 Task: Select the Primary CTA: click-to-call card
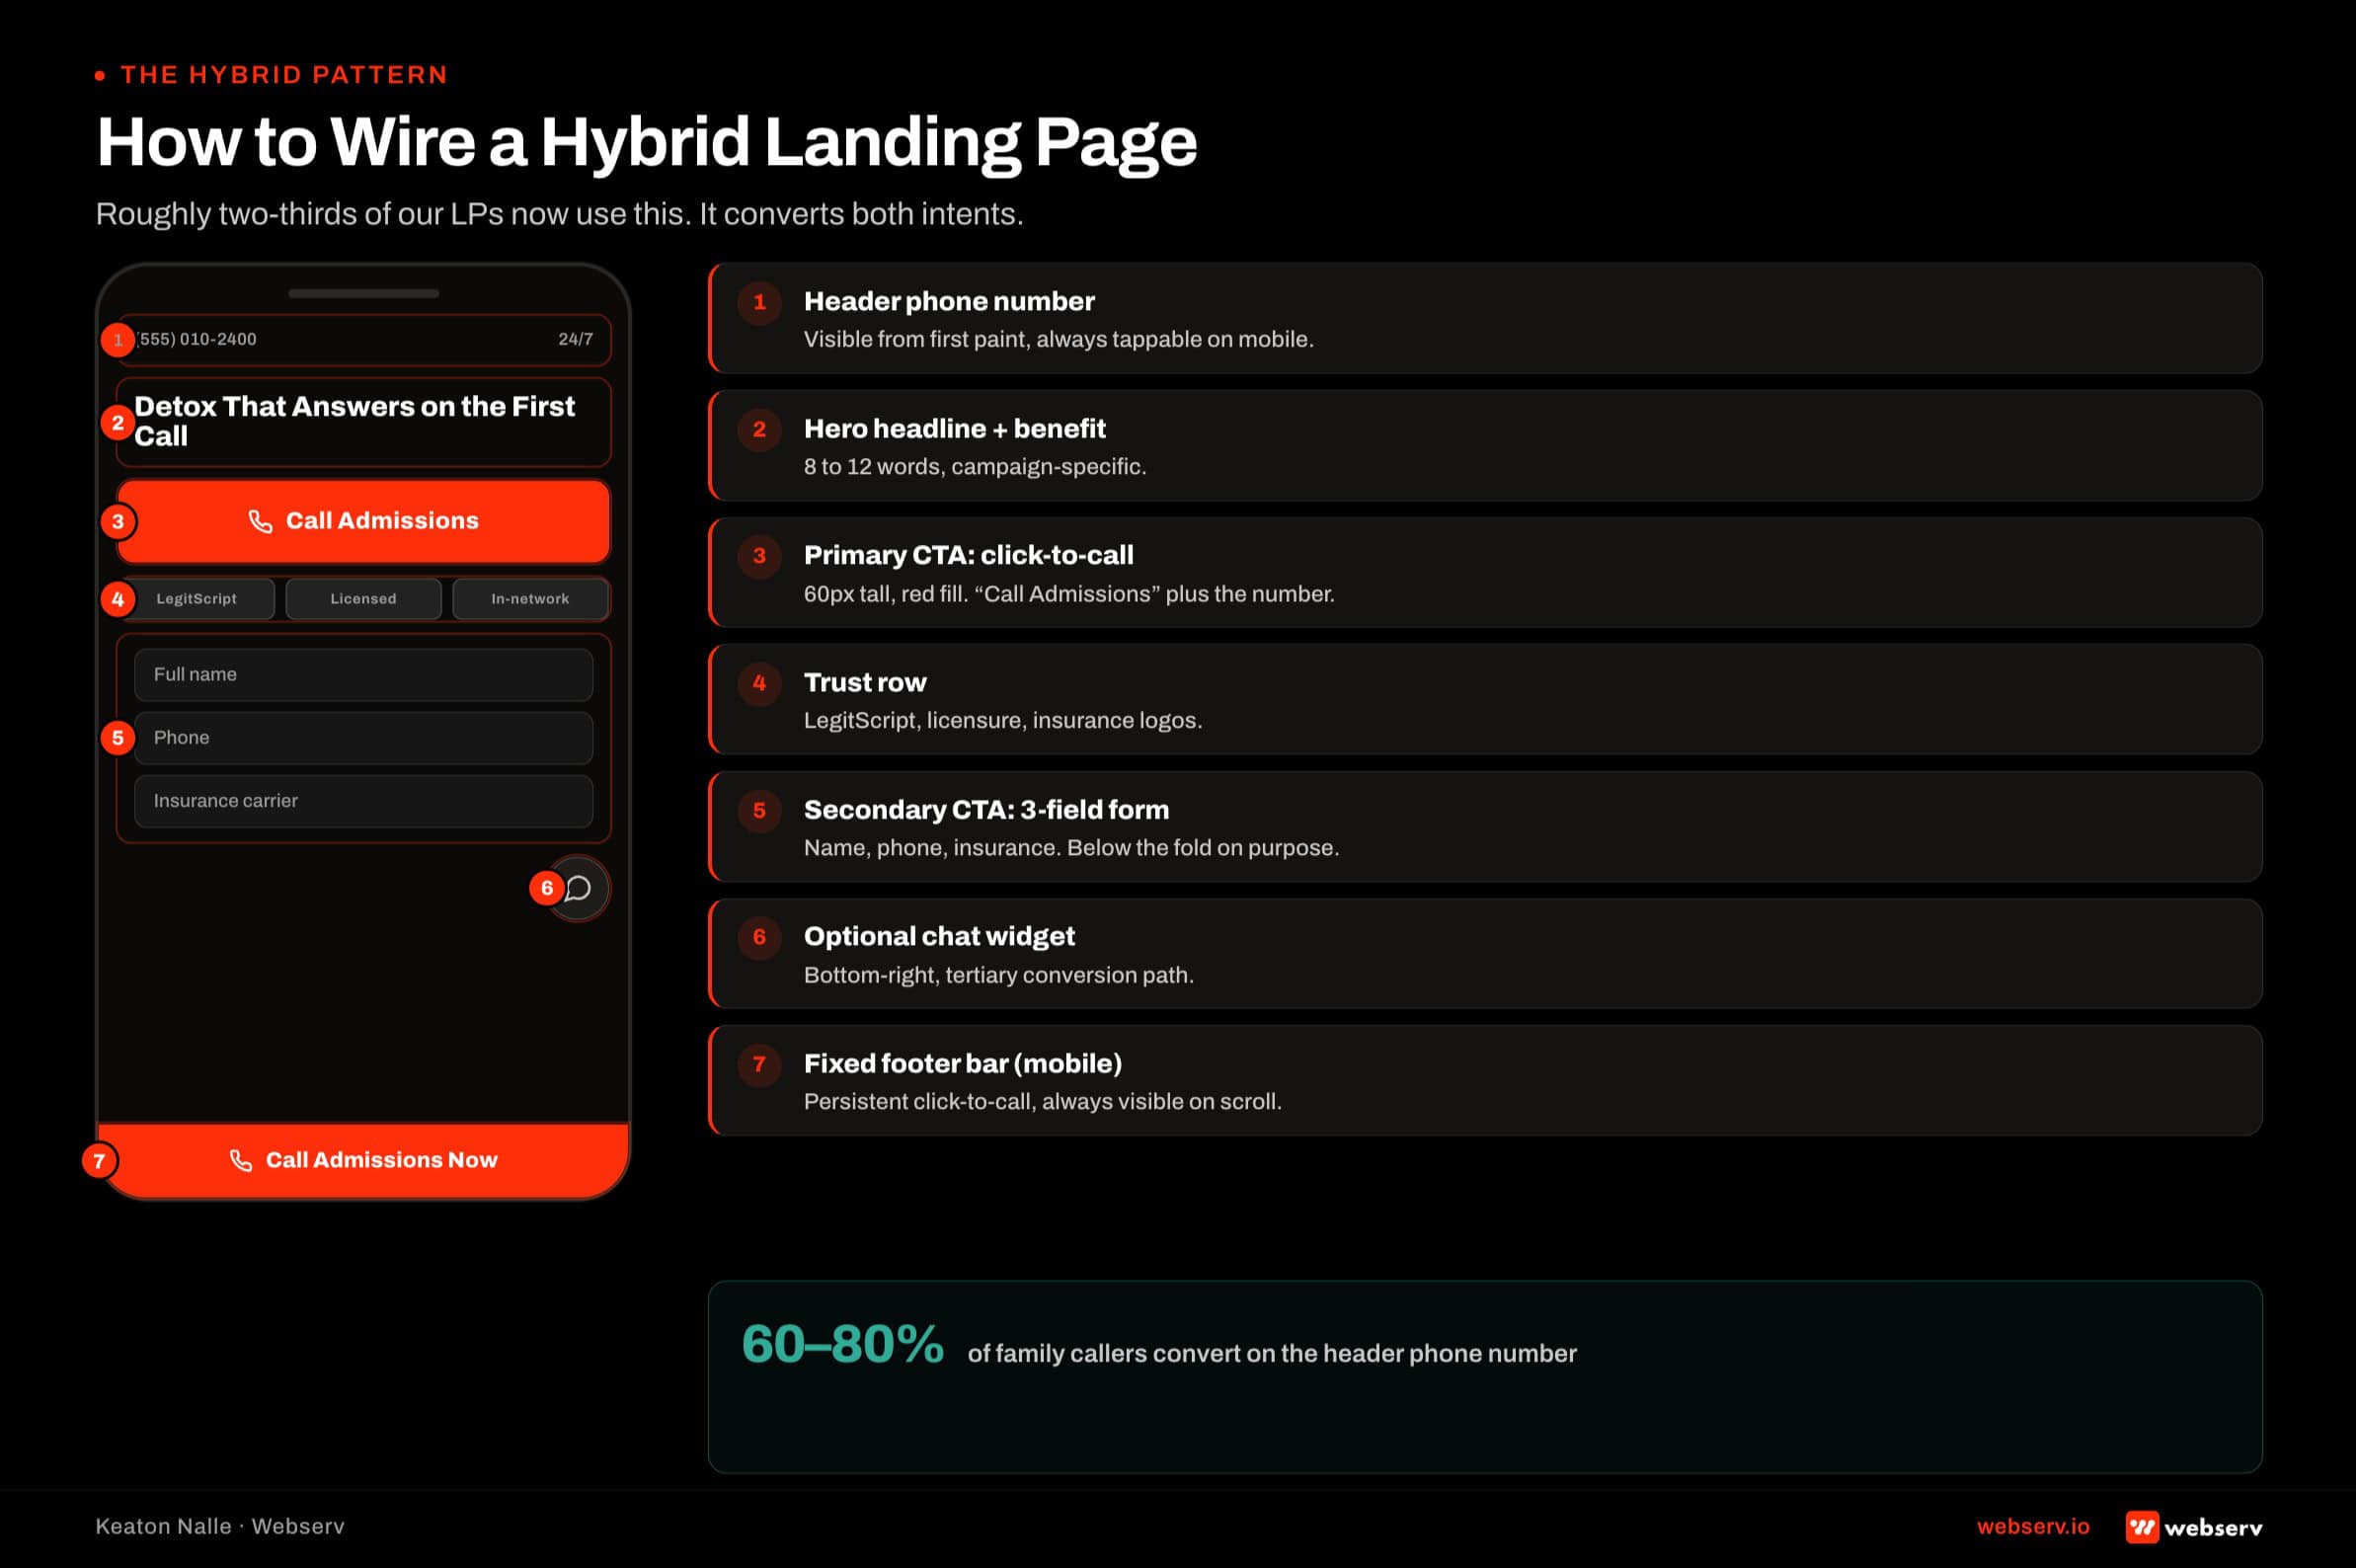[1485, 572]
